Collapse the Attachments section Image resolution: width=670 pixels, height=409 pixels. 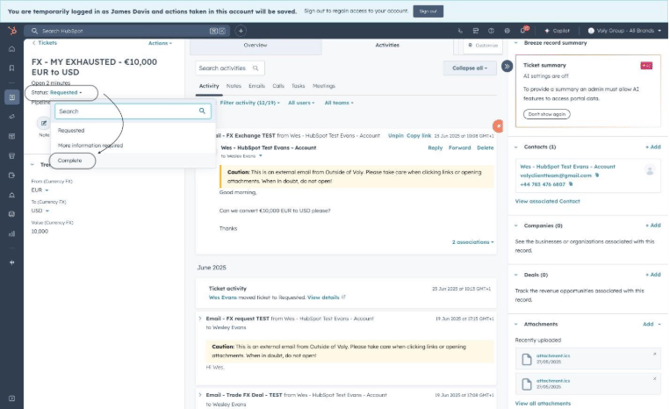(x=516, y=324)
